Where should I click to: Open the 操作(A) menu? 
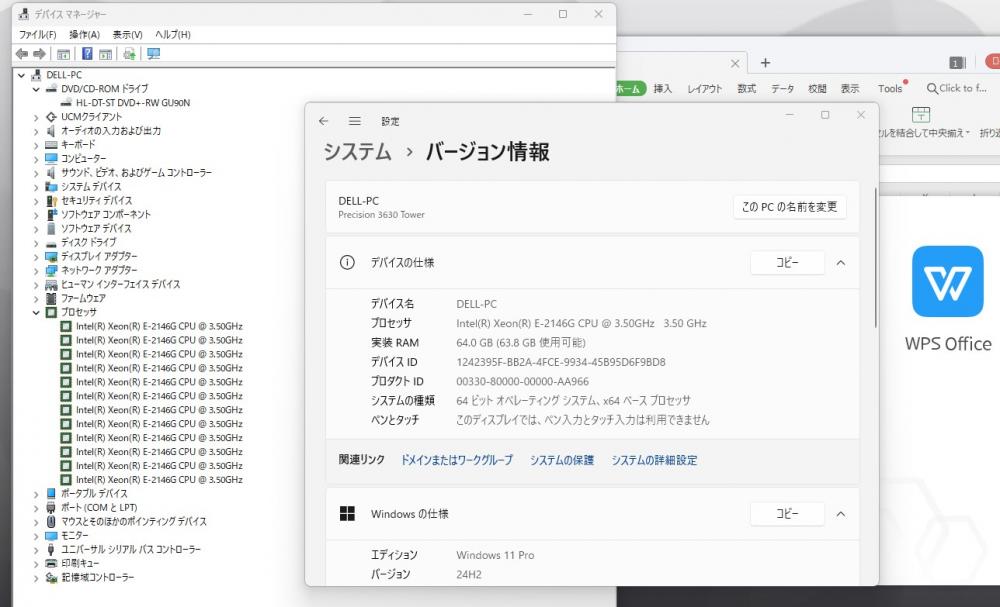coord(84,34)
